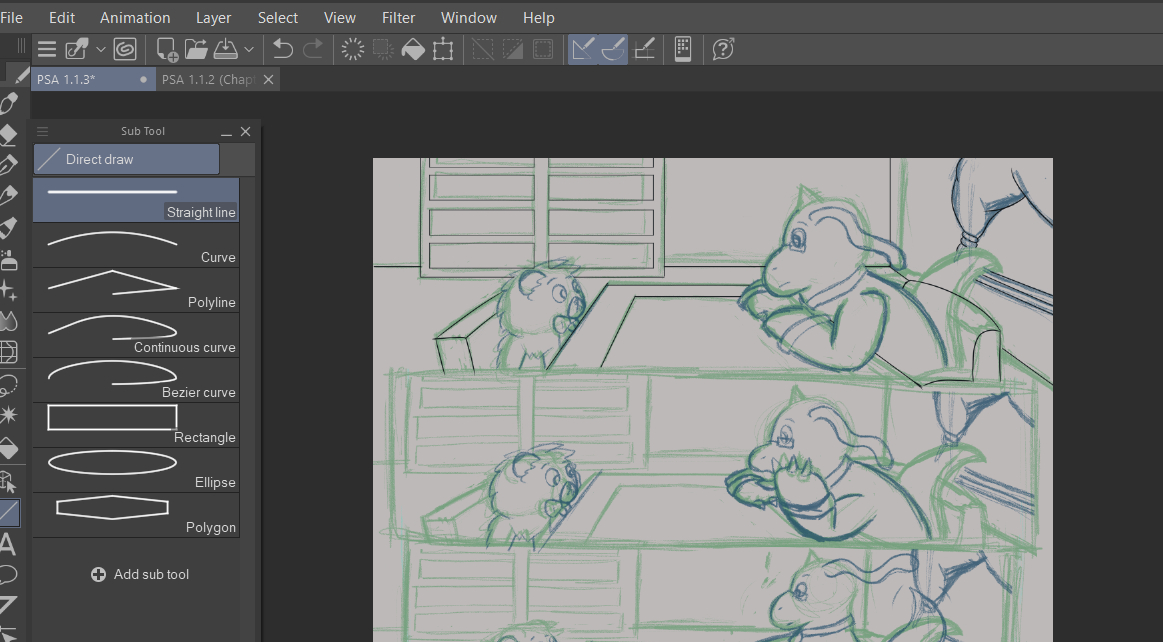Open the Sub Tool panel hamburger menu
Image resolution: width=1163 pixels, height=642 pixels.
point(43,131)
